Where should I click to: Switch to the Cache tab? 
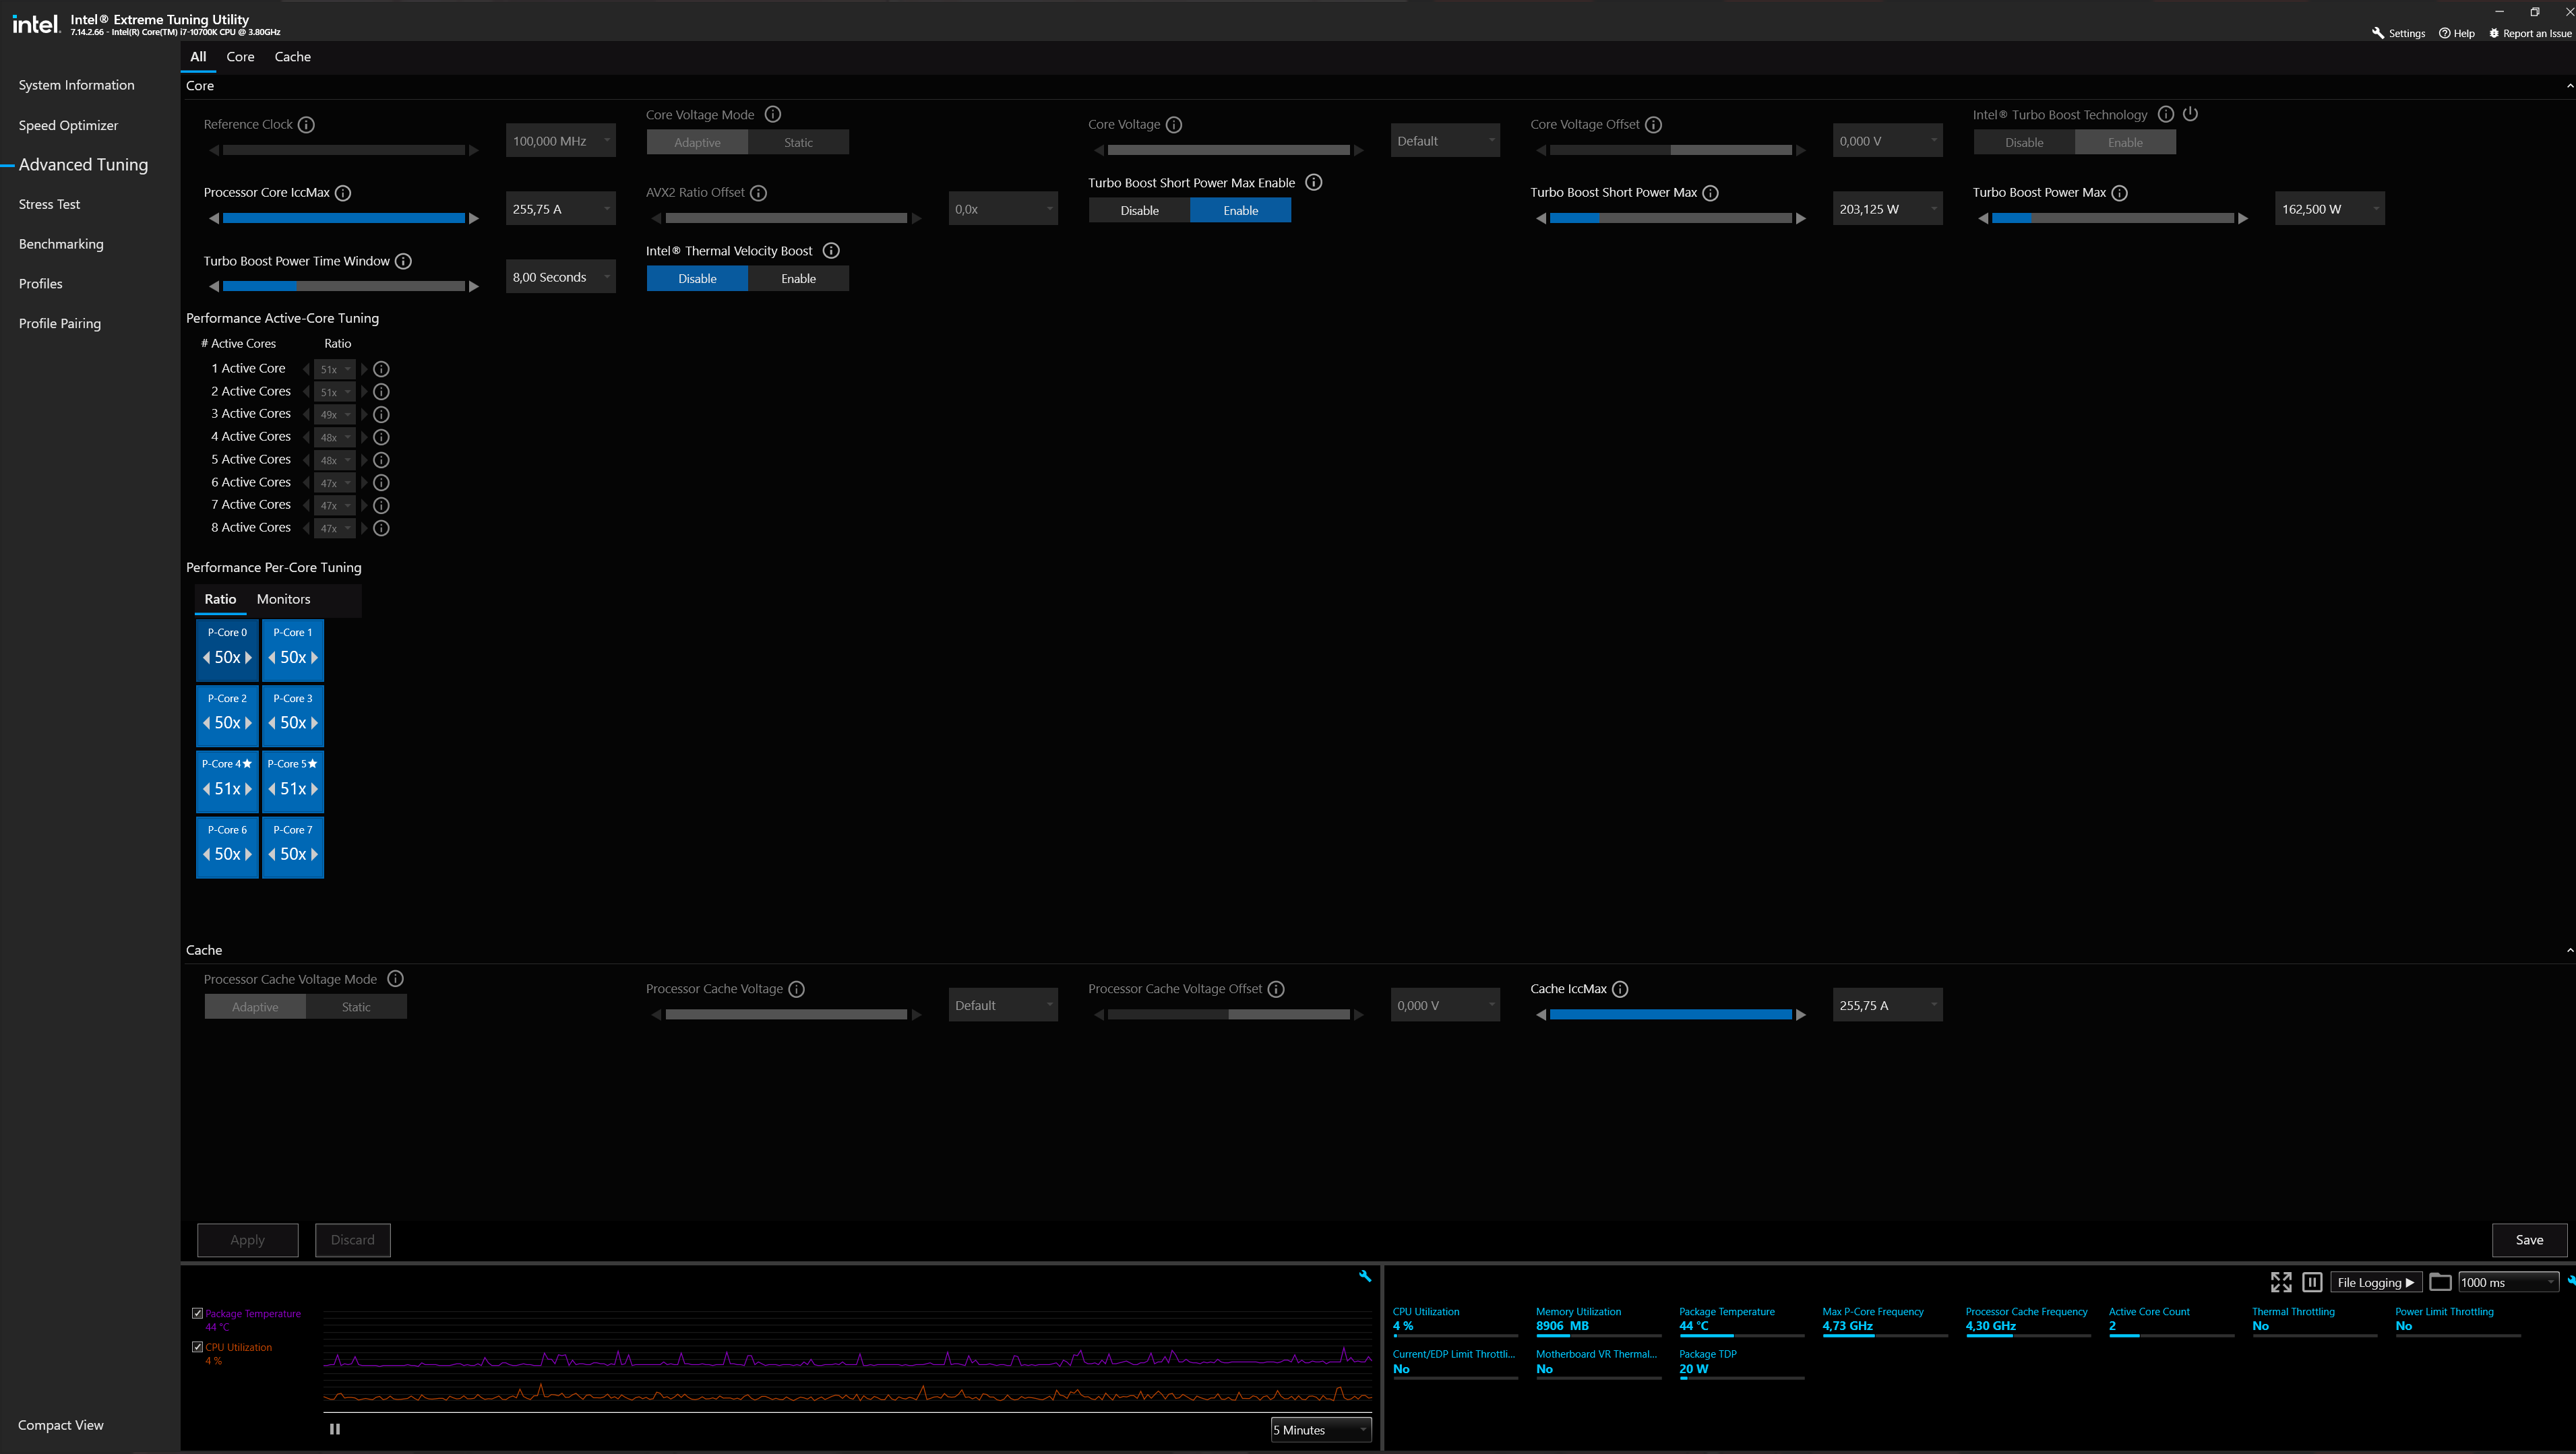pos(292,57)
